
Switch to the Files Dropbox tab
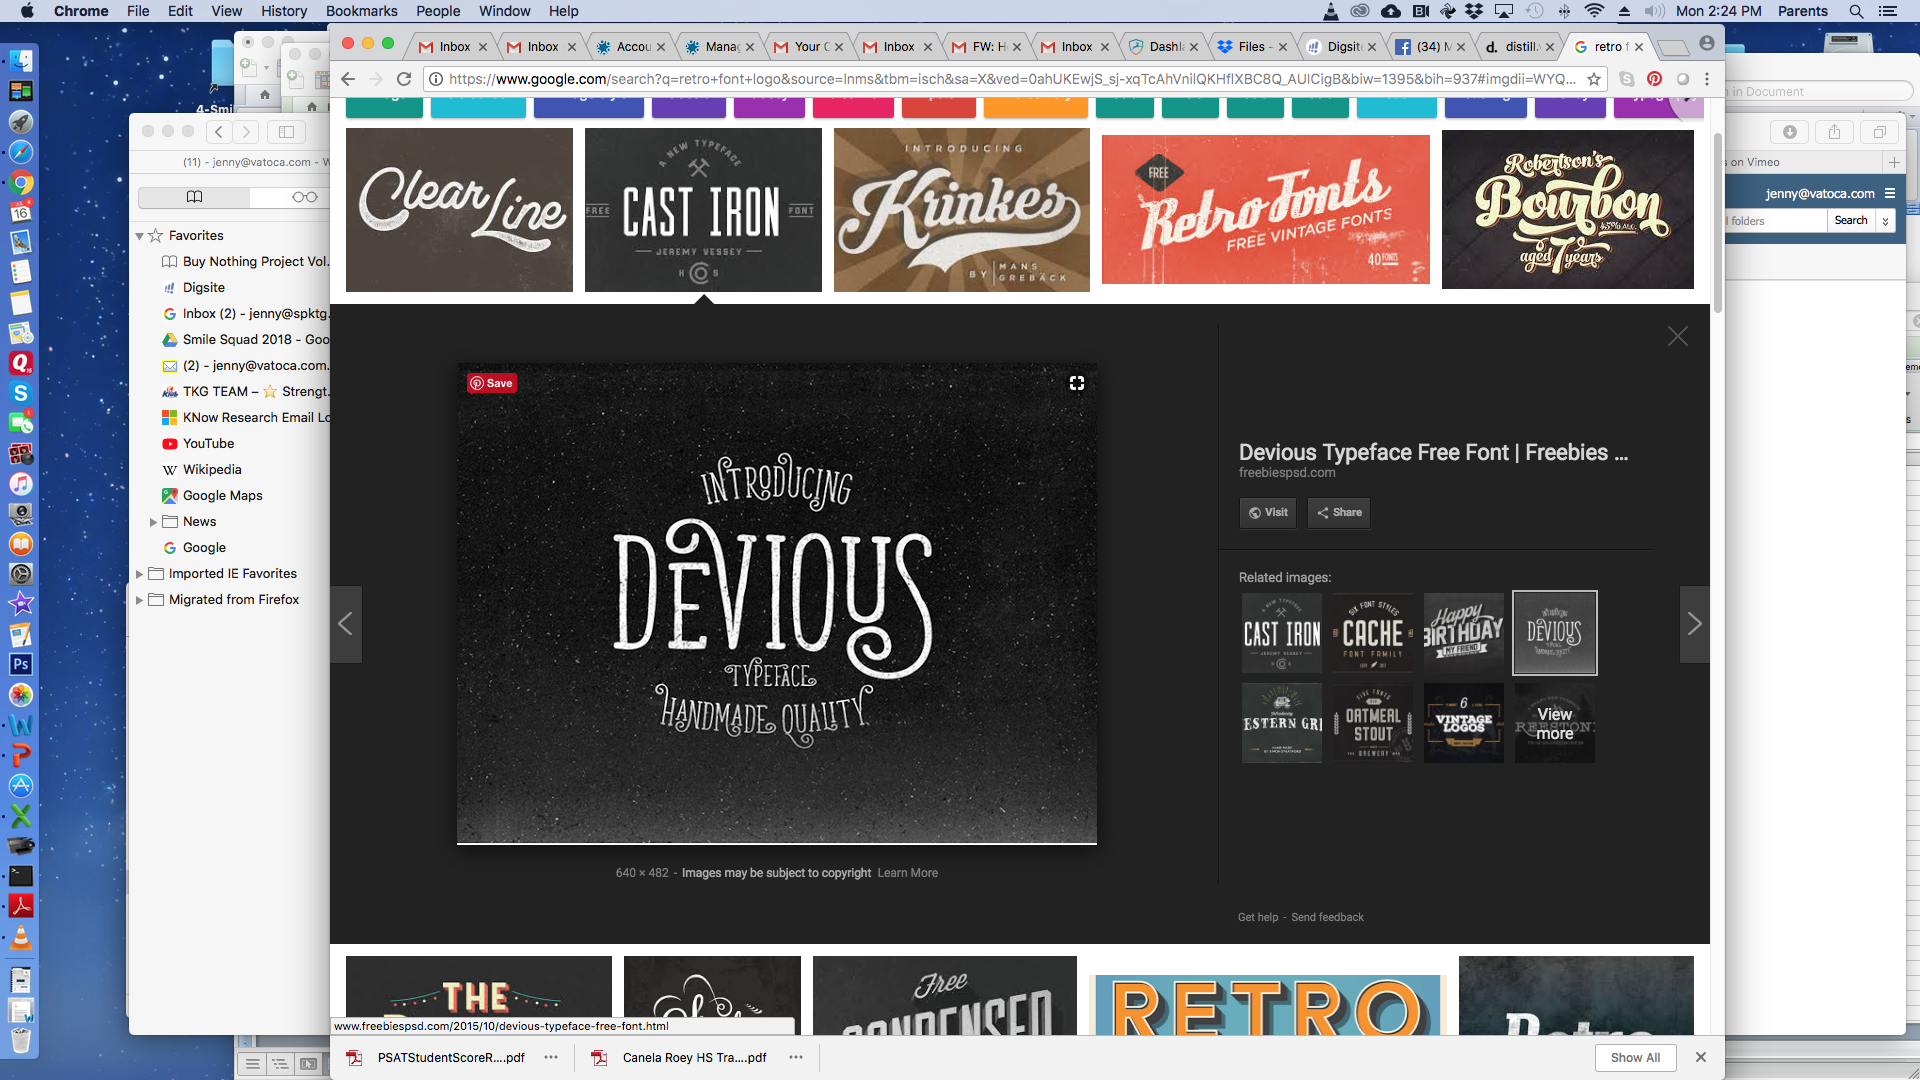tap(1251, 47)
